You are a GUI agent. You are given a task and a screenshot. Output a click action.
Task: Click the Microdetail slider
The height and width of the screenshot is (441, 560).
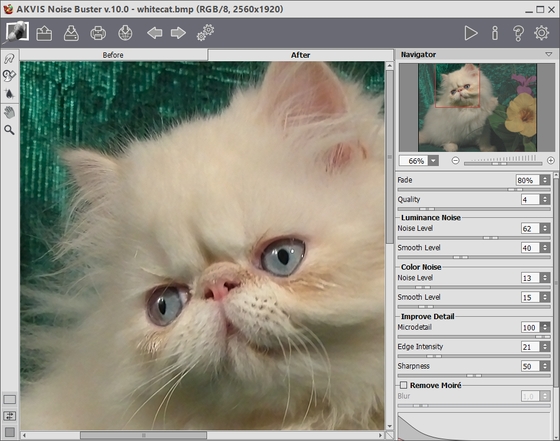(474, 337)
